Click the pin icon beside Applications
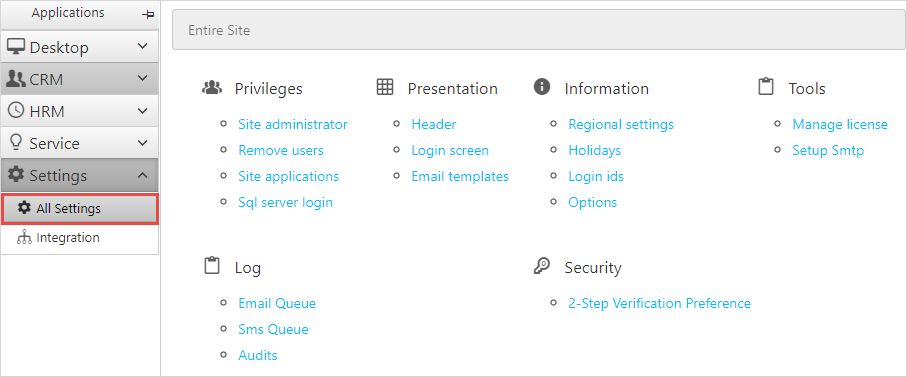This screenshot has width=907, height=377. pyautogui.click(x=148, y=14)
